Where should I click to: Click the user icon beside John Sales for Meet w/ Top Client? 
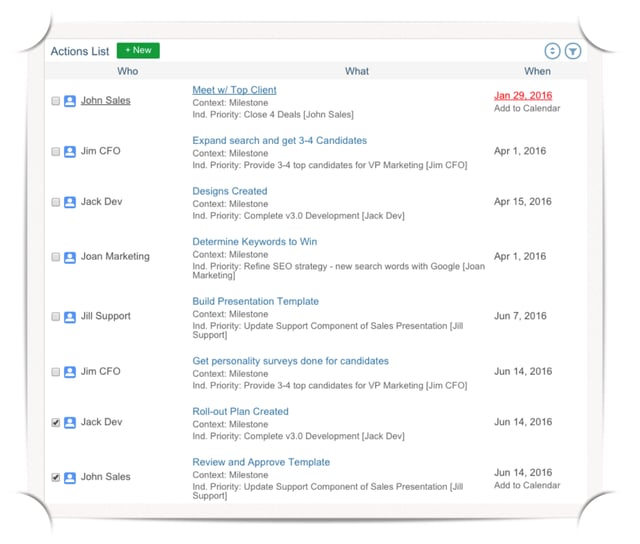[x=70, y=101]
